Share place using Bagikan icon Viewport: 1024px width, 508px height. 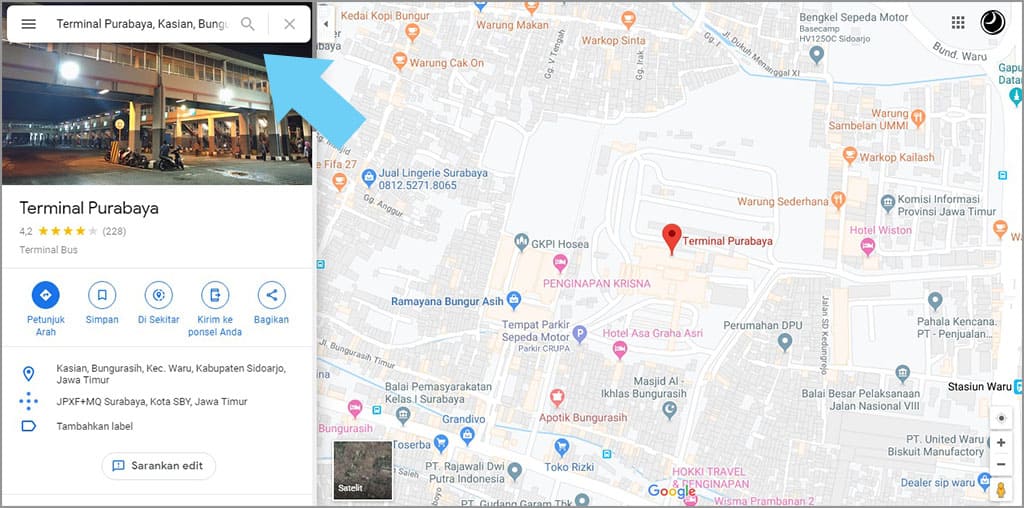pyautogui.click(x=270, y=295)
